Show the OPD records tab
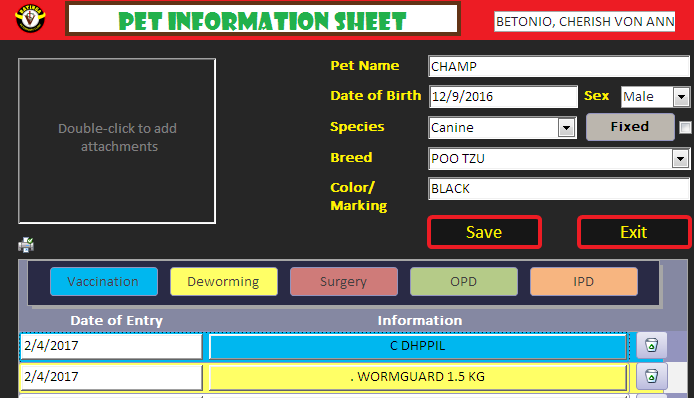 coord(463,282)
